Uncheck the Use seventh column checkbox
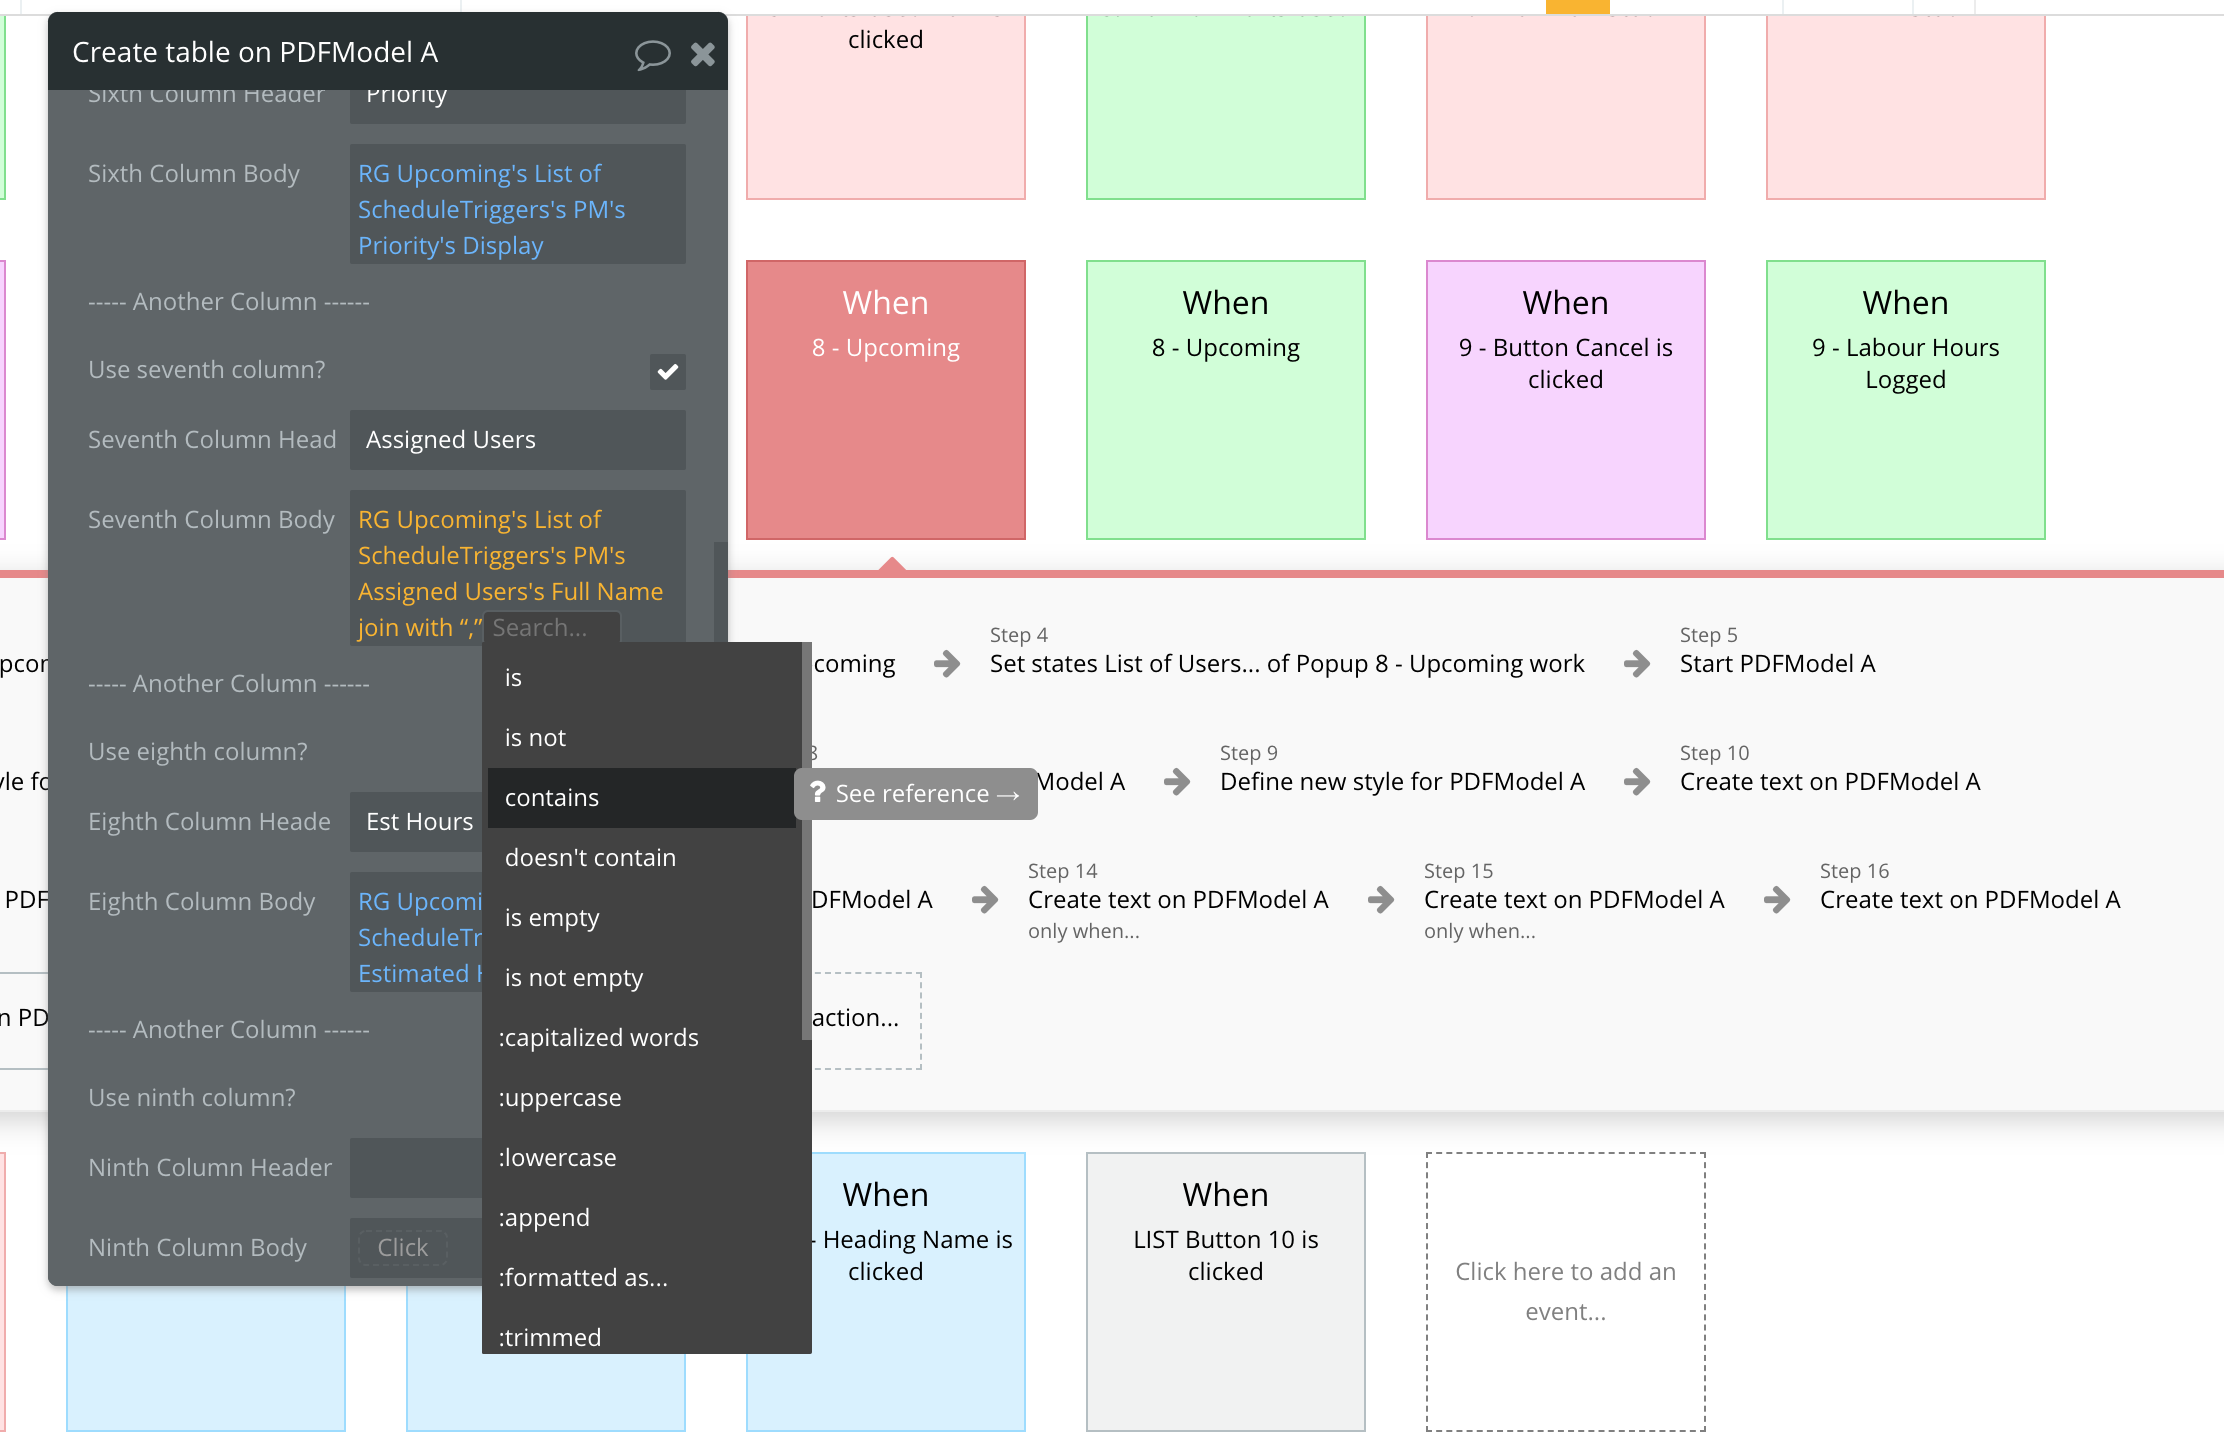 coord(667,372)
